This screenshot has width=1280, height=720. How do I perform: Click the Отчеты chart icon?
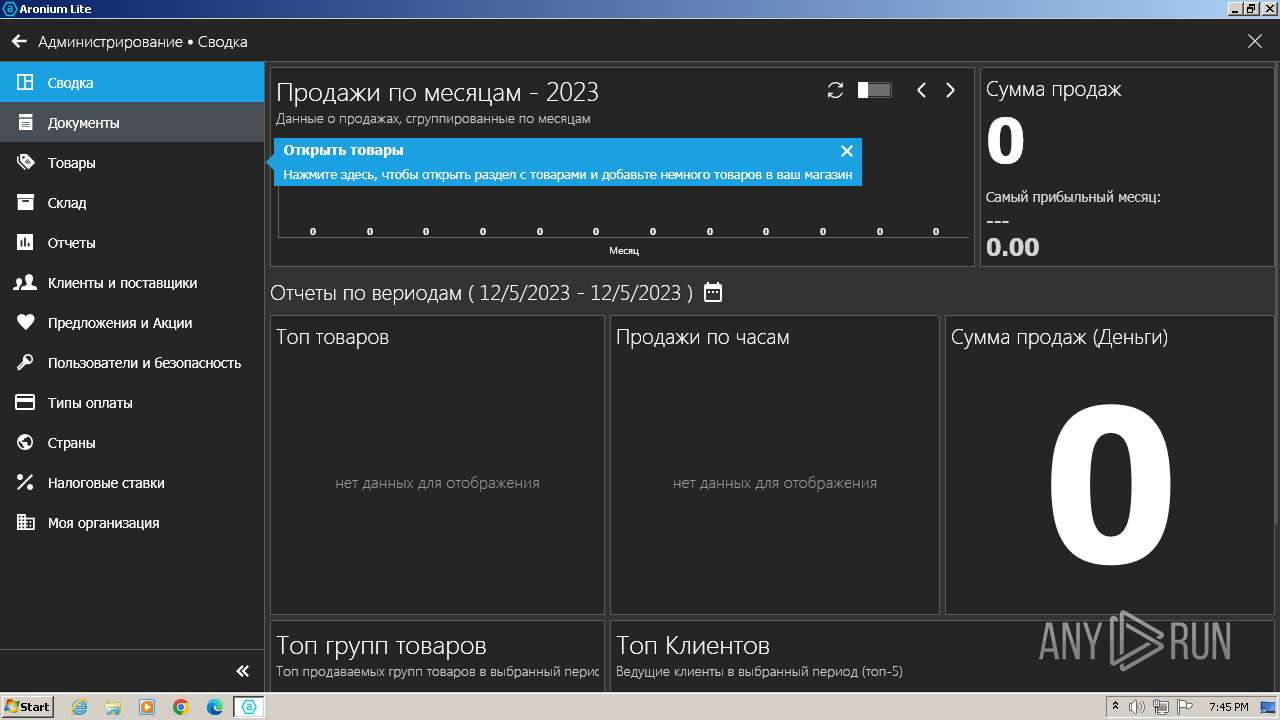[26, 243]
